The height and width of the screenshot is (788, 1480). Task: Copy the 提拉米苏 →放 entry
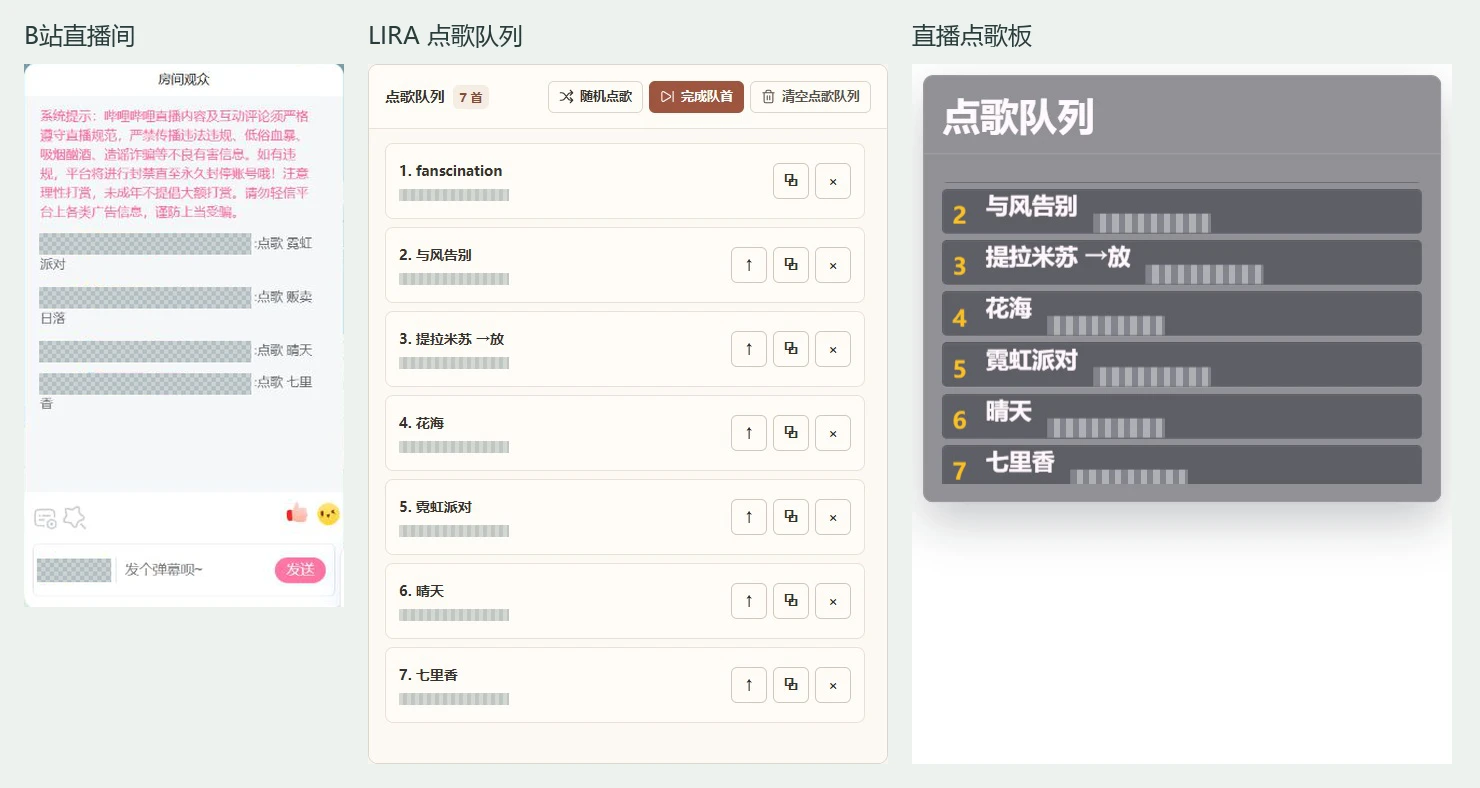tap(791, 349)
